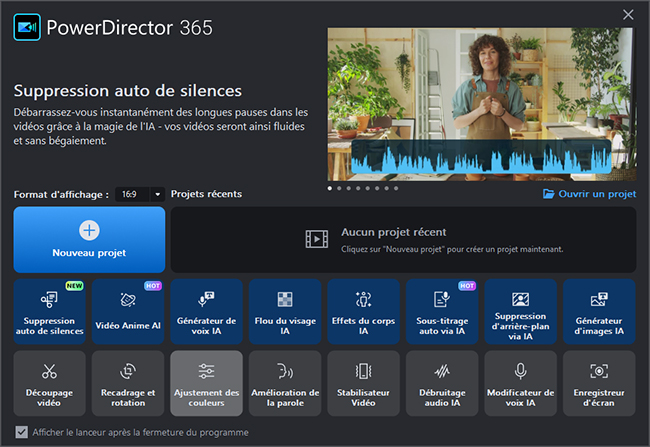The width and height of the screenshot is (650, 447).
Task: Click the film icon beside Aucun projet récent
Action: click(317, 239)
